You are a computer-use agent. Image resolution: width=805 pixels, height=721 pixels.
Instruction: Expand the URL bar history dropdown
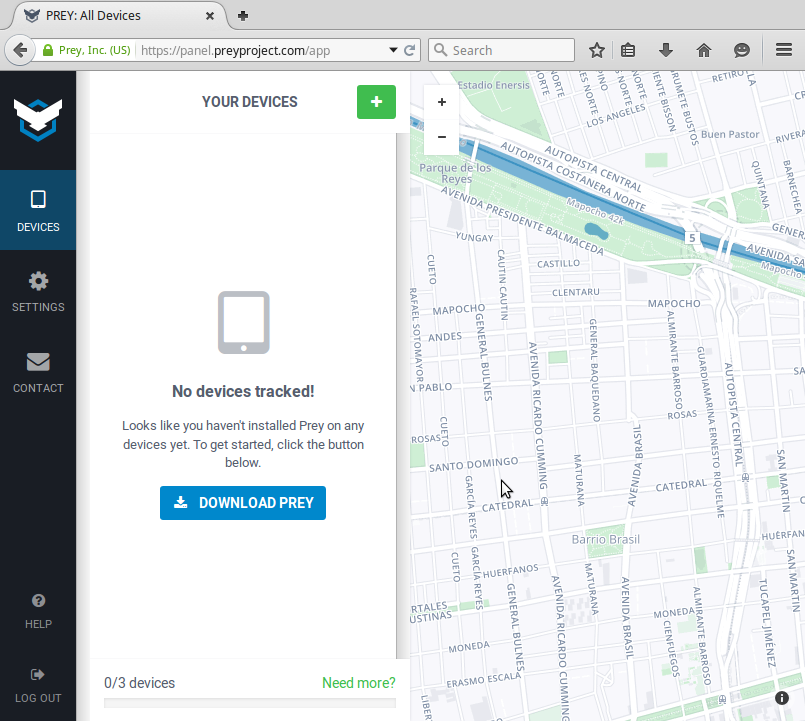pos(393,50)
